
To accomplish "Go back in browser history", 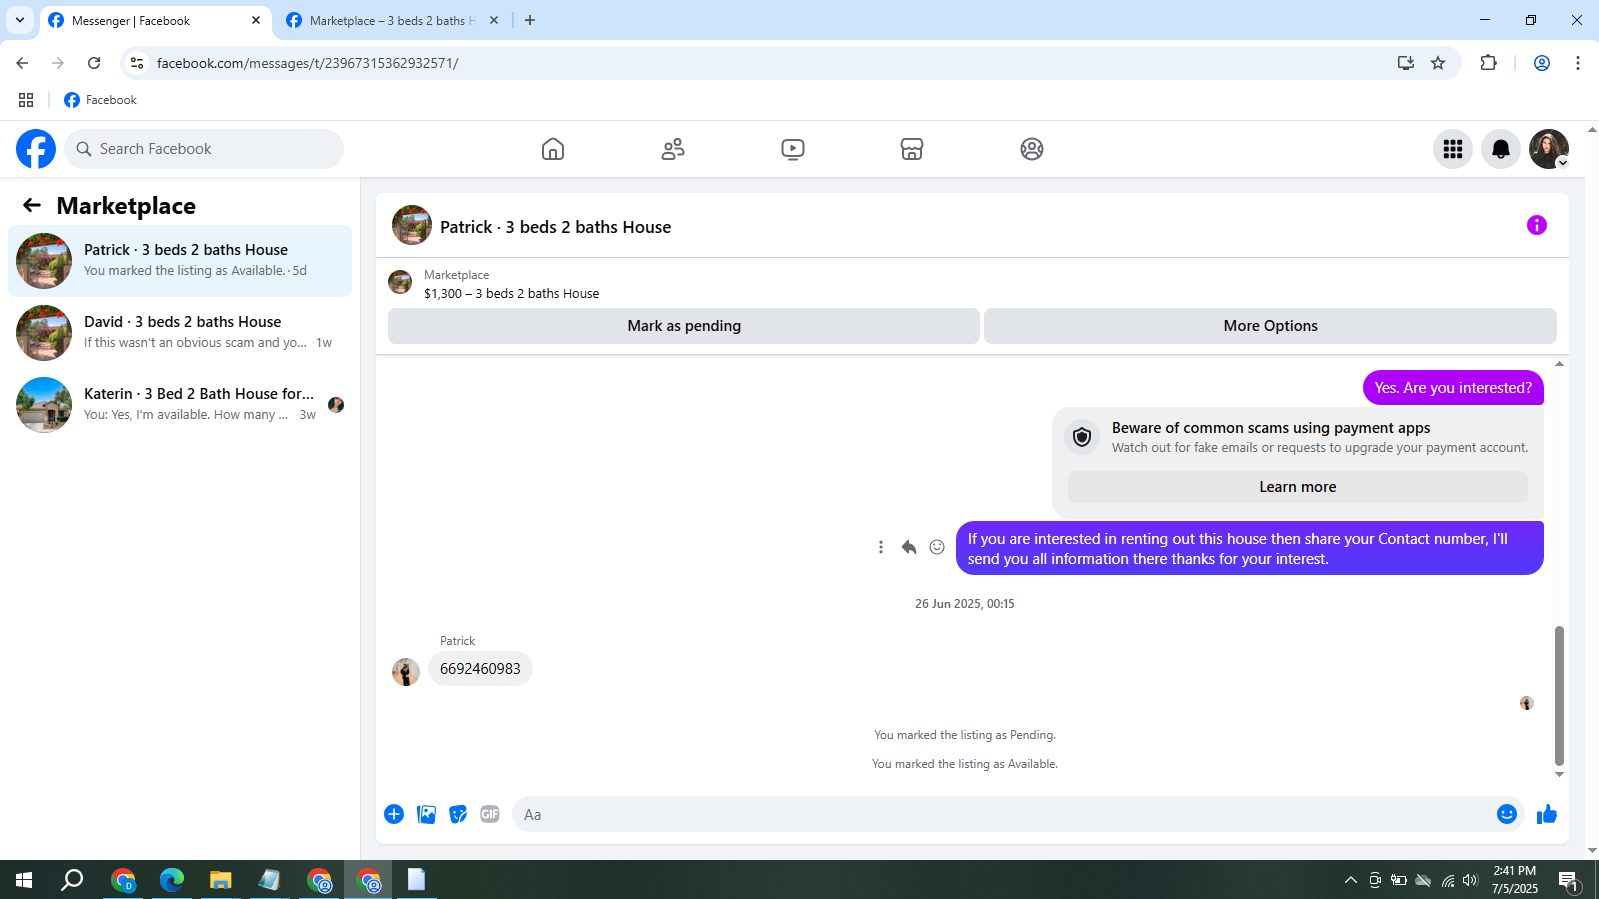I will pyautogui.click(x=22, y=63).
